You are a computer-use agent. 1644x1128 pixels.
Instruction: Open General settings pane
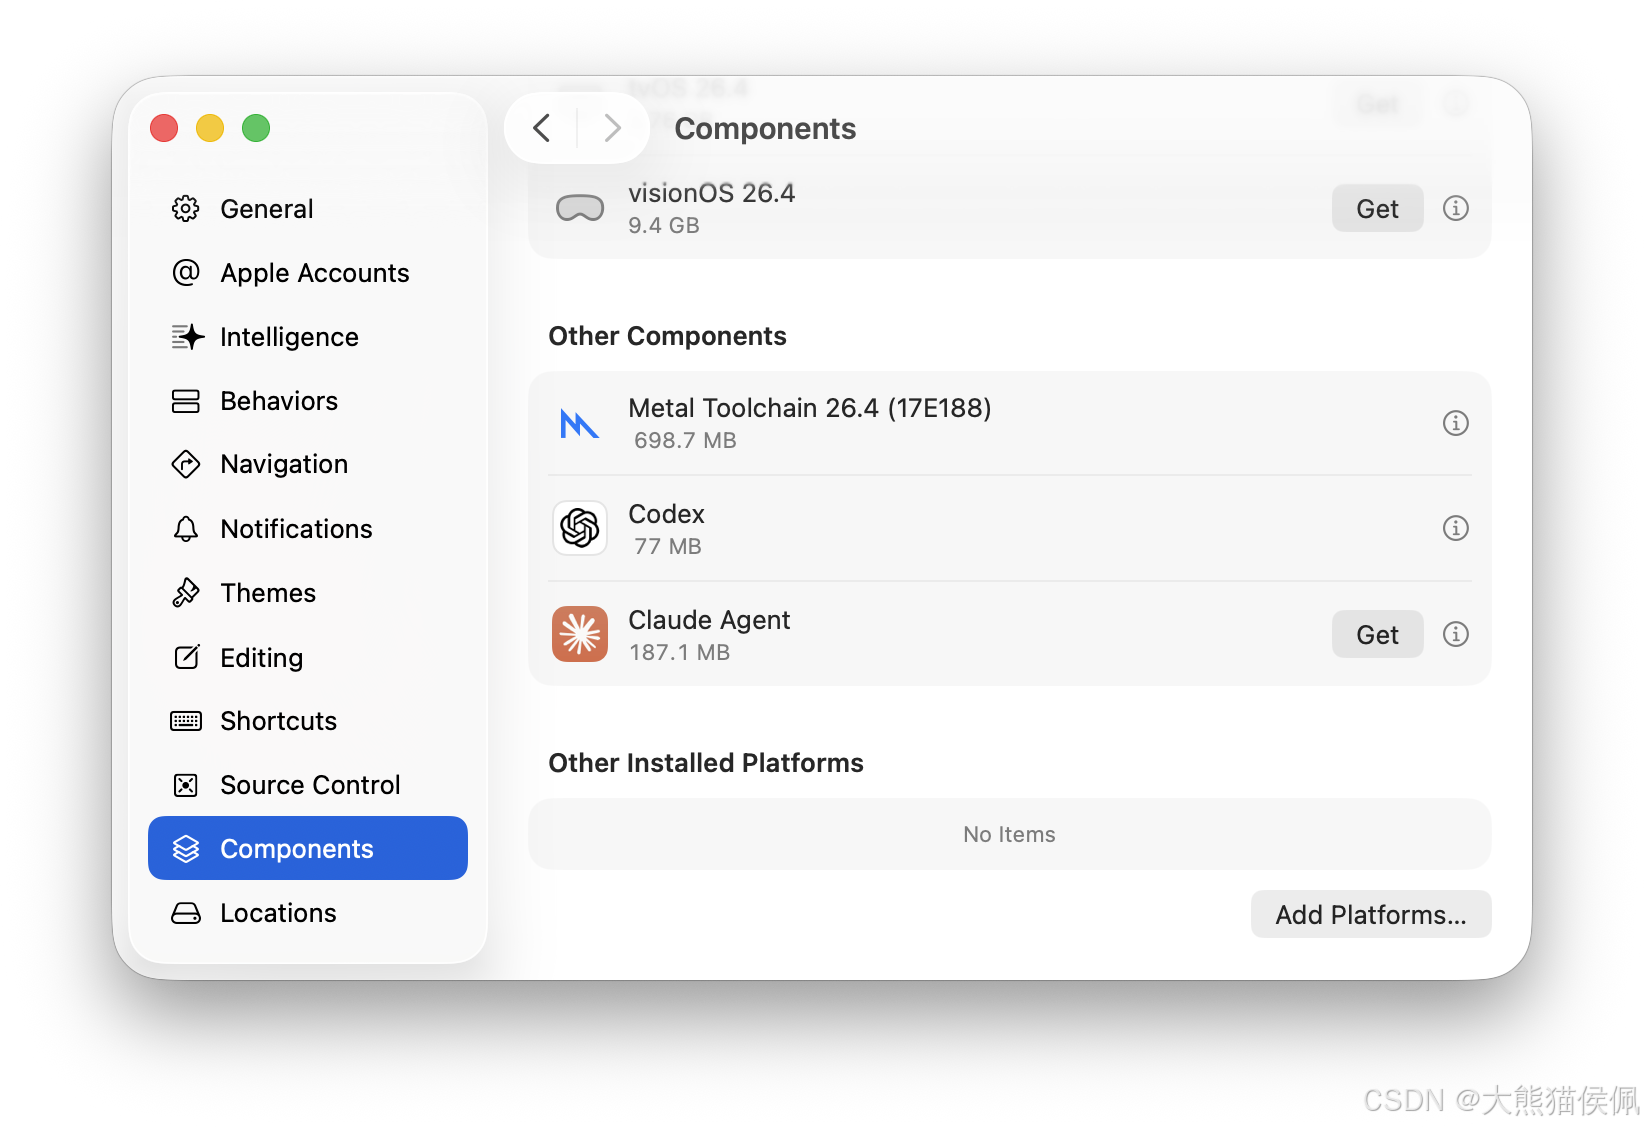coord(308,209)
